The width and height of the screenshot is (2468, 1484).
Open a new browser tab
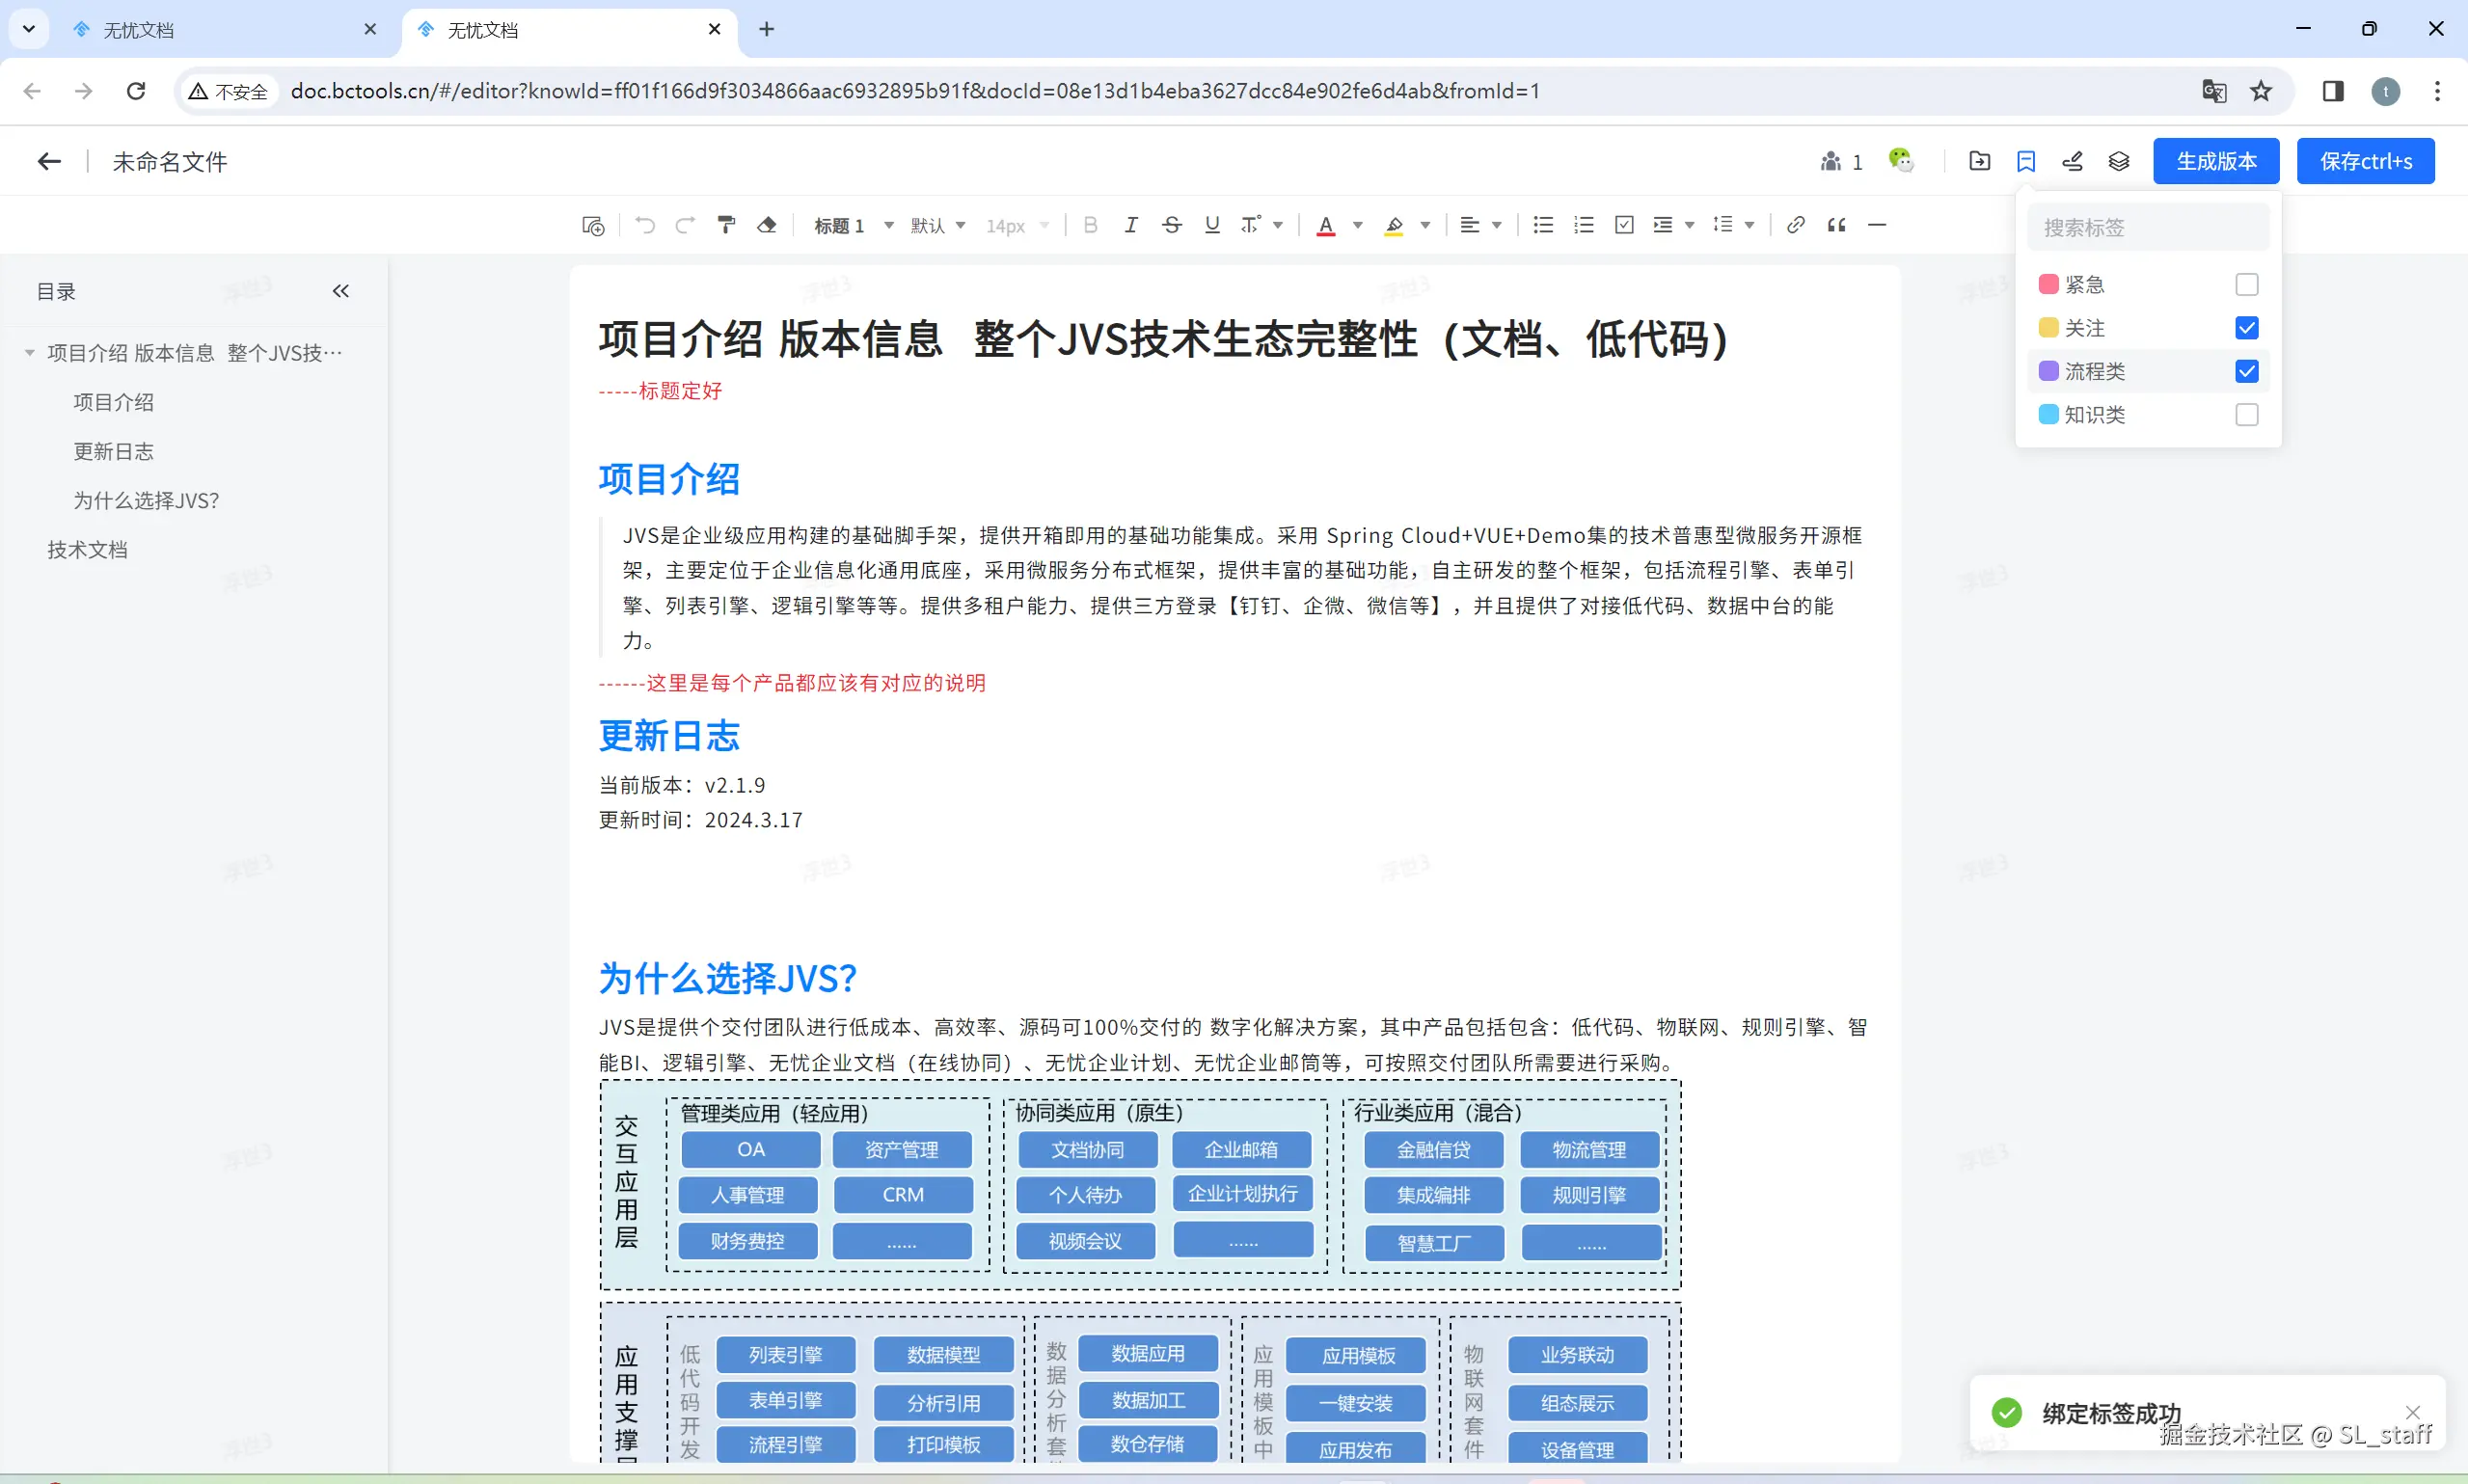(767, 30)
